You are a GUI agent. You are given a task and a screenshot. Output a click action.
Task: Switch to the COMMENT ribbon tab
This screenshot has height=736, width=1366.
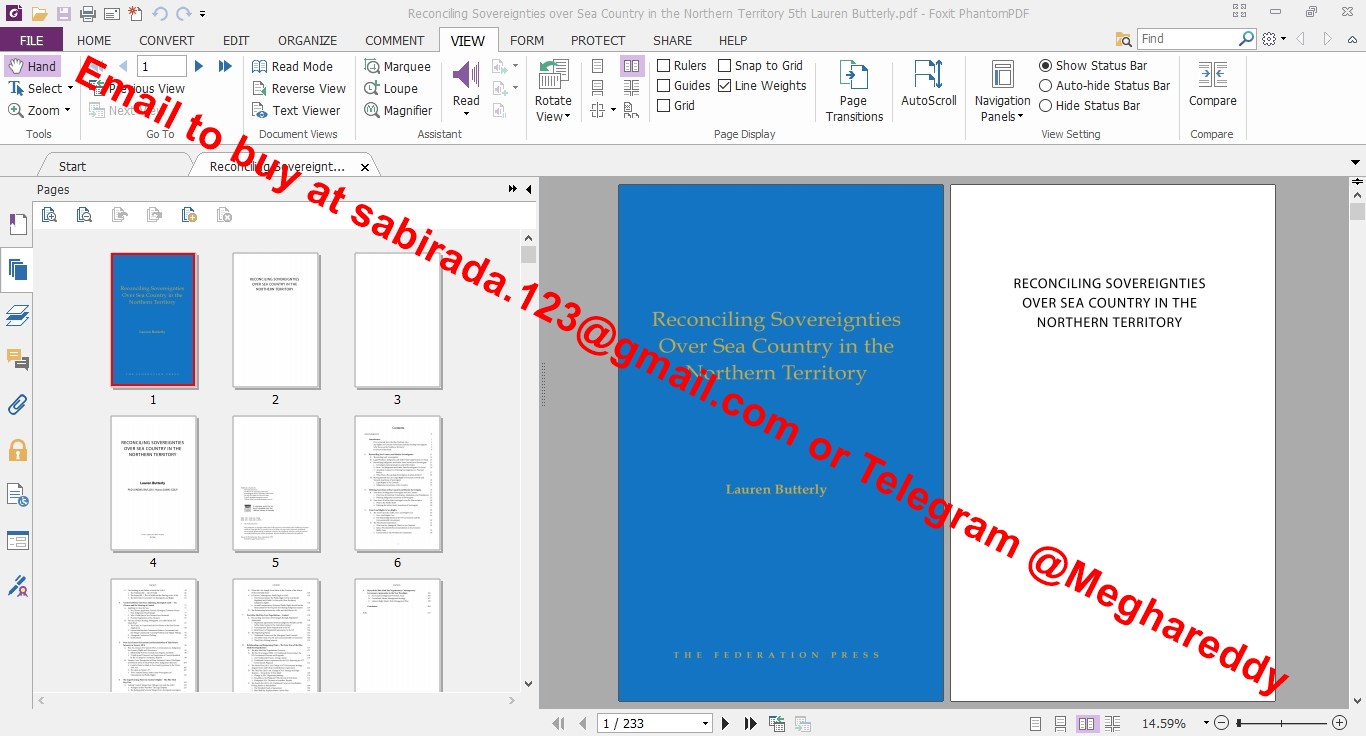coord(394,40)
